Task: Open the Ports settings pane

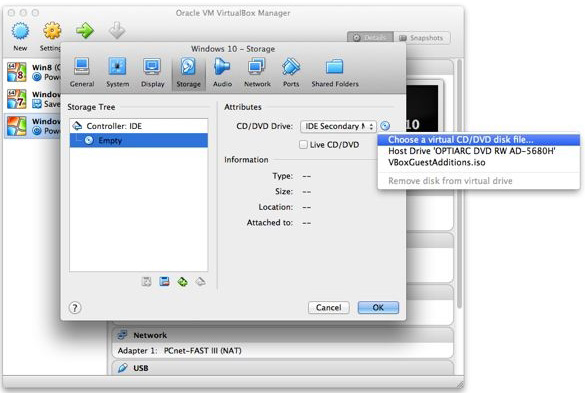Action: coord(291,73)
